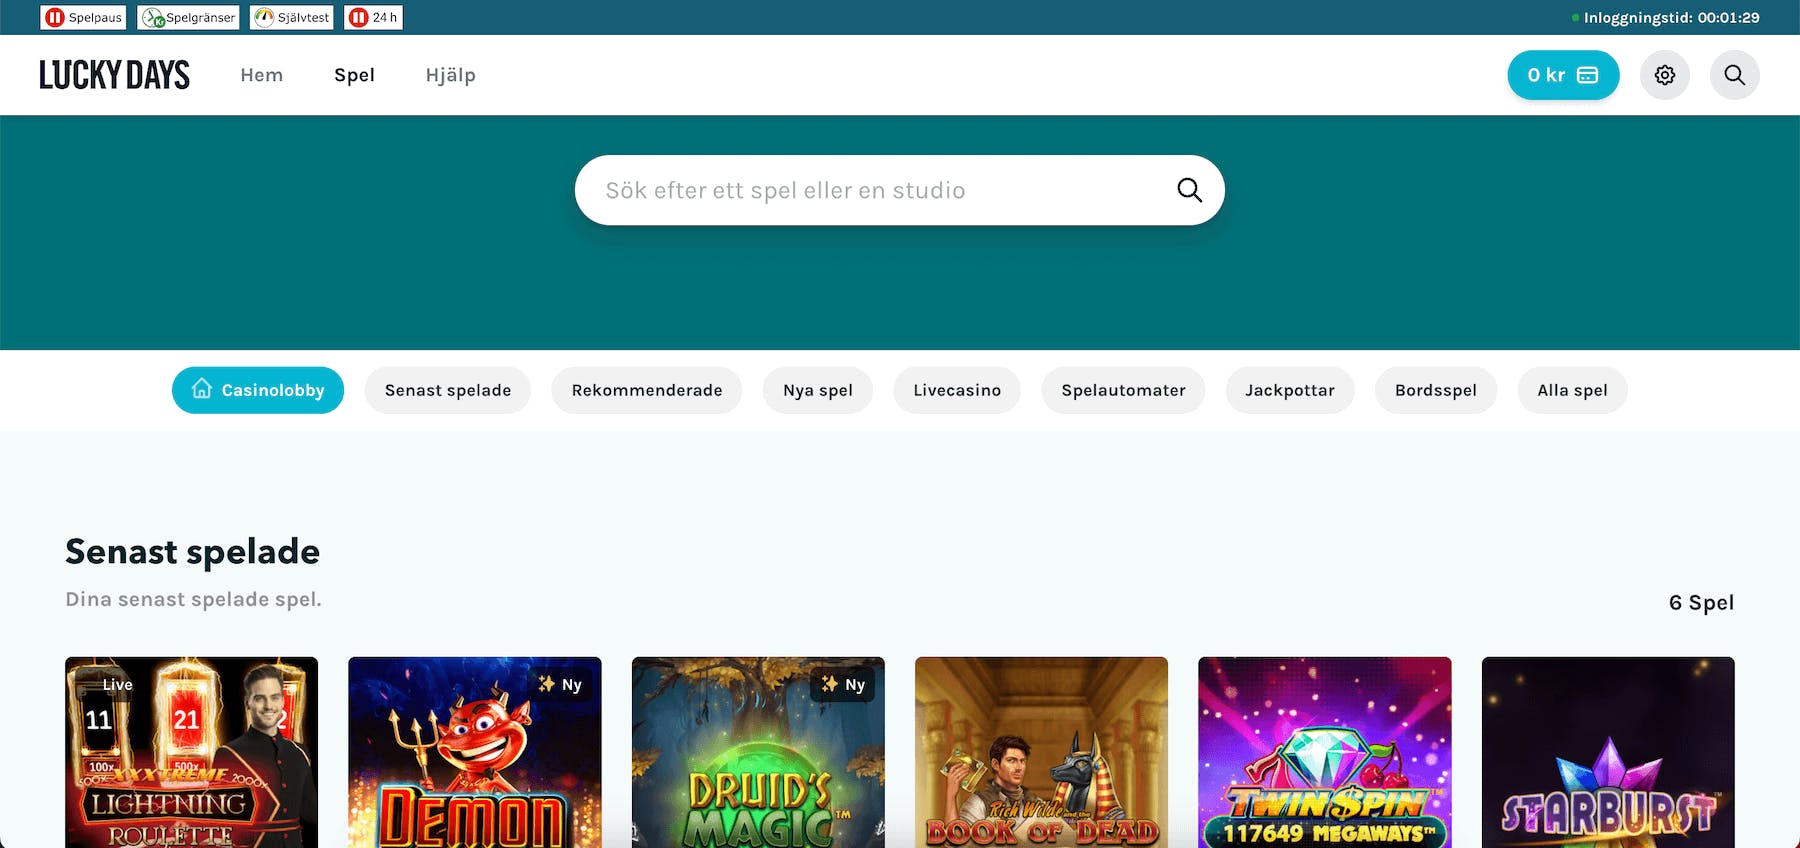Open the Starburst game thumbnail
Screen dimensions: 1800x848
1608,752
